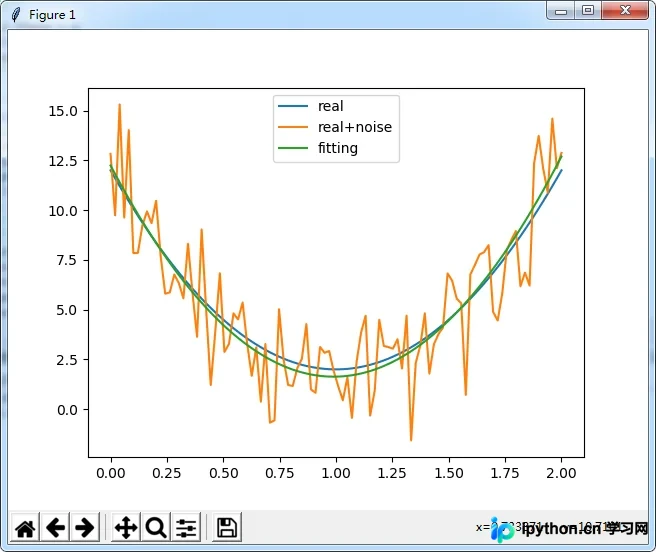Activate the zoom to rectangle tool
This screenshot has height=552, width=656.
156,528
